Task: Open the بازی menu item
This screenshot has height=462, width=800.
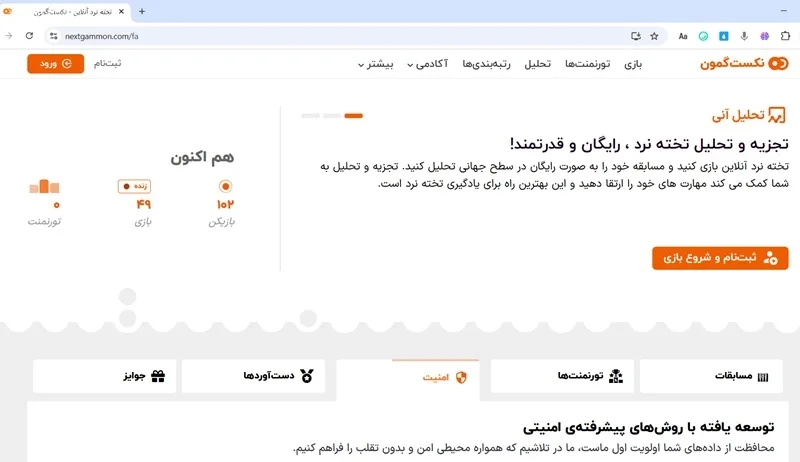Action: click(633, 64)
